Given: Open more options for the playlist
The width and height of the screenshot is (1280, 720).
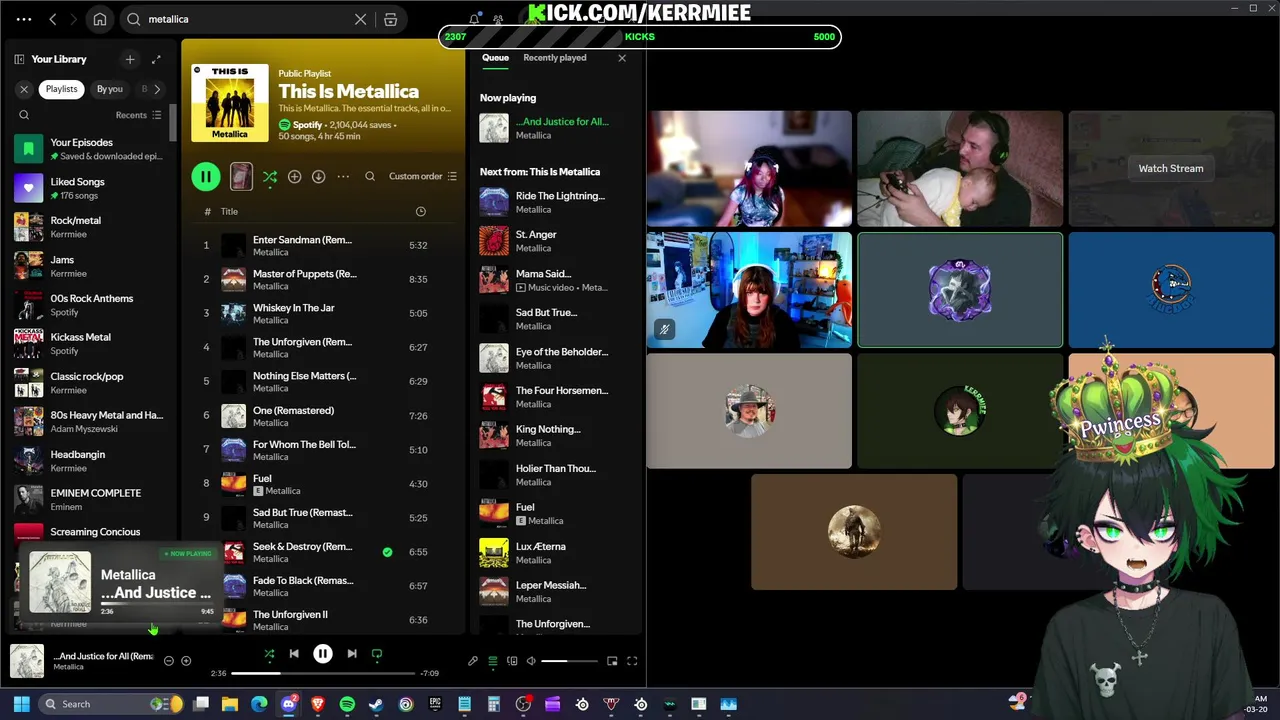Looking at the screenshot, I should point(343,177).
